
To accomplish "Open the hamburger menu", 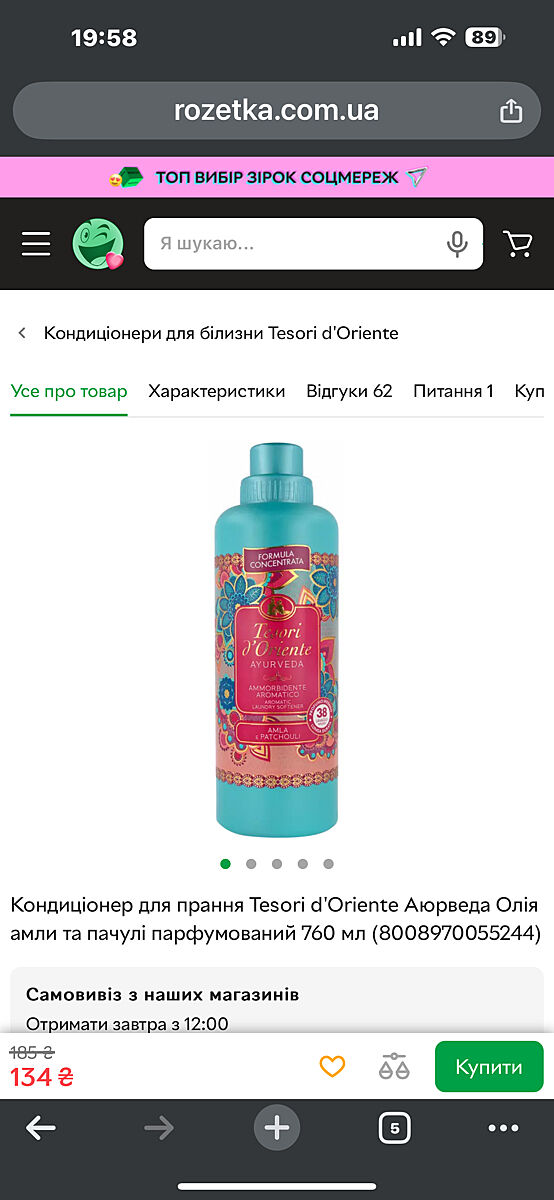I will click(x=36, y=244).
